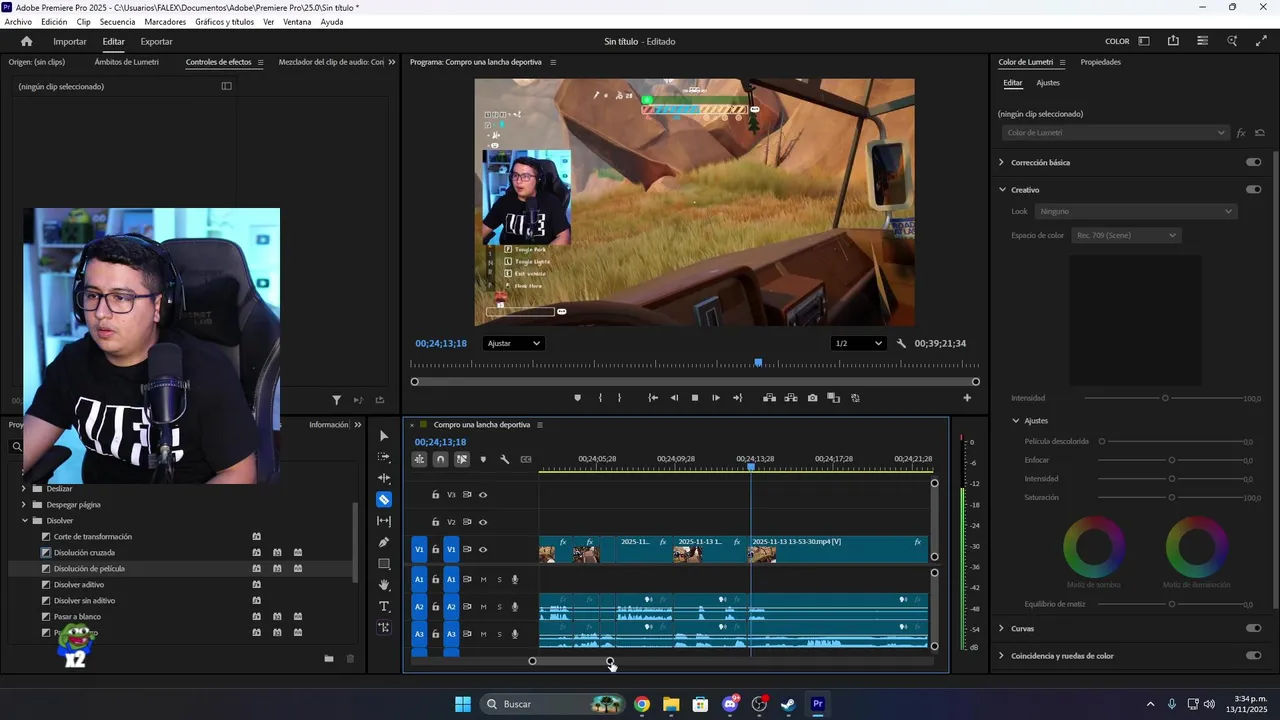The image size is (1280, 720).
Task: Hide video track V2 output
Action: click(x=483, y=522)
